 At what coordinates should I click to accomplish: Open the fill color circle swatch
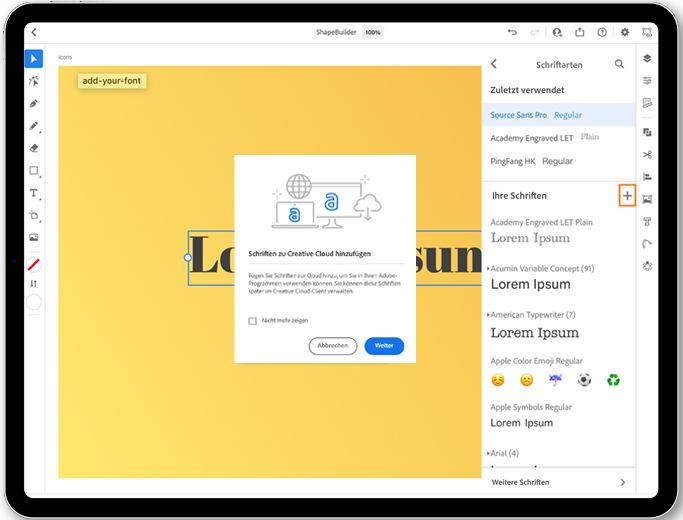coord(34,302)
